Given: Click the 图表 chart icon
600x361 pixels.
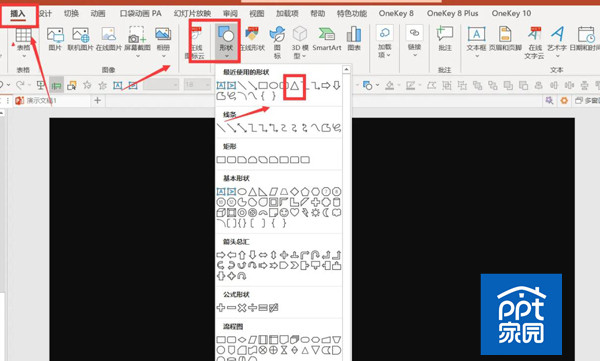Looking at the screenshot, I should [x=354, y=35].
